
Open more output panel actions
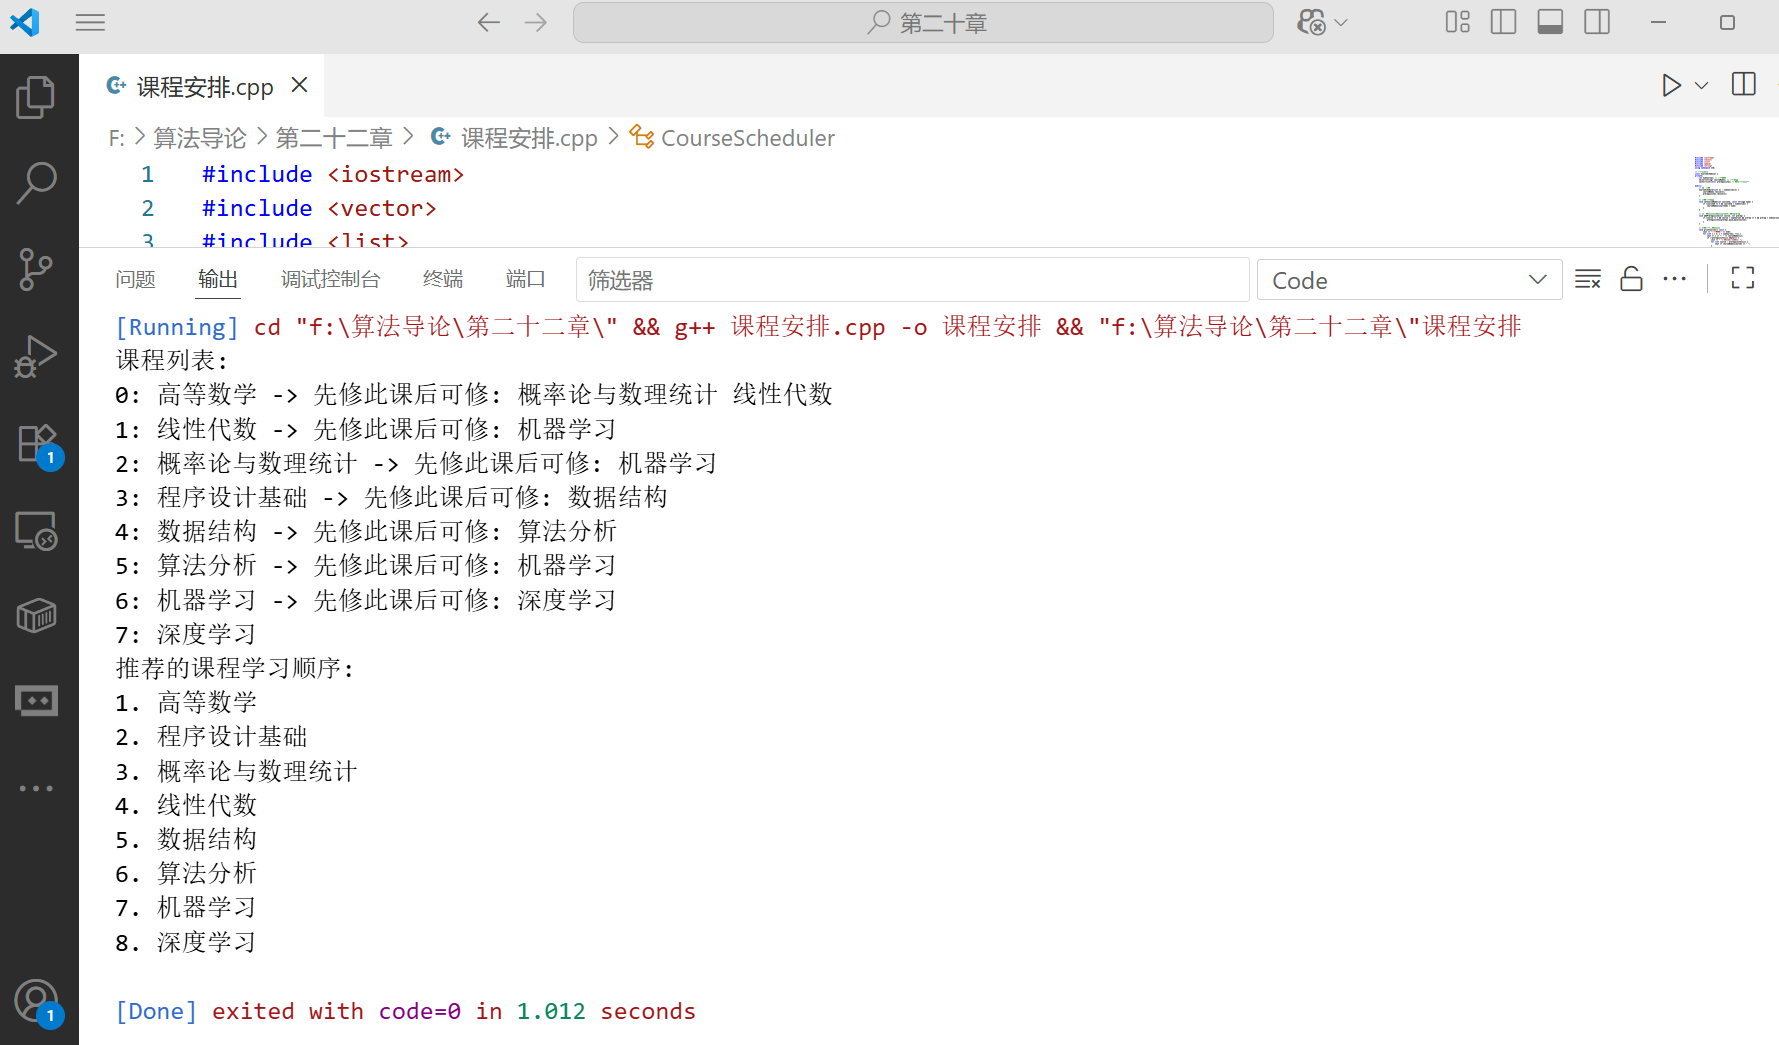click(x=1674, y=279)
